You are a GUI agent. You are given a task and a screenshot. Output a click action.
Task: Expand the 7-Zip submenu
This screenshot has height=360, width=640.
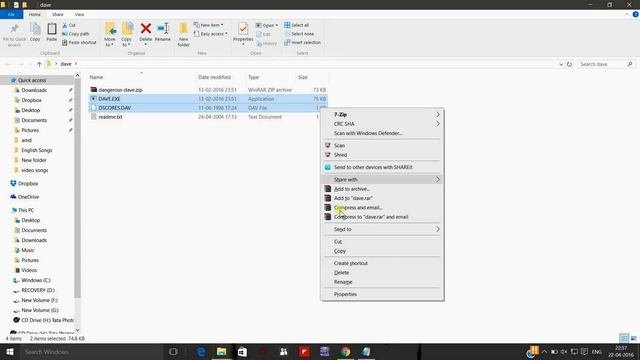[x=382, y=115]
